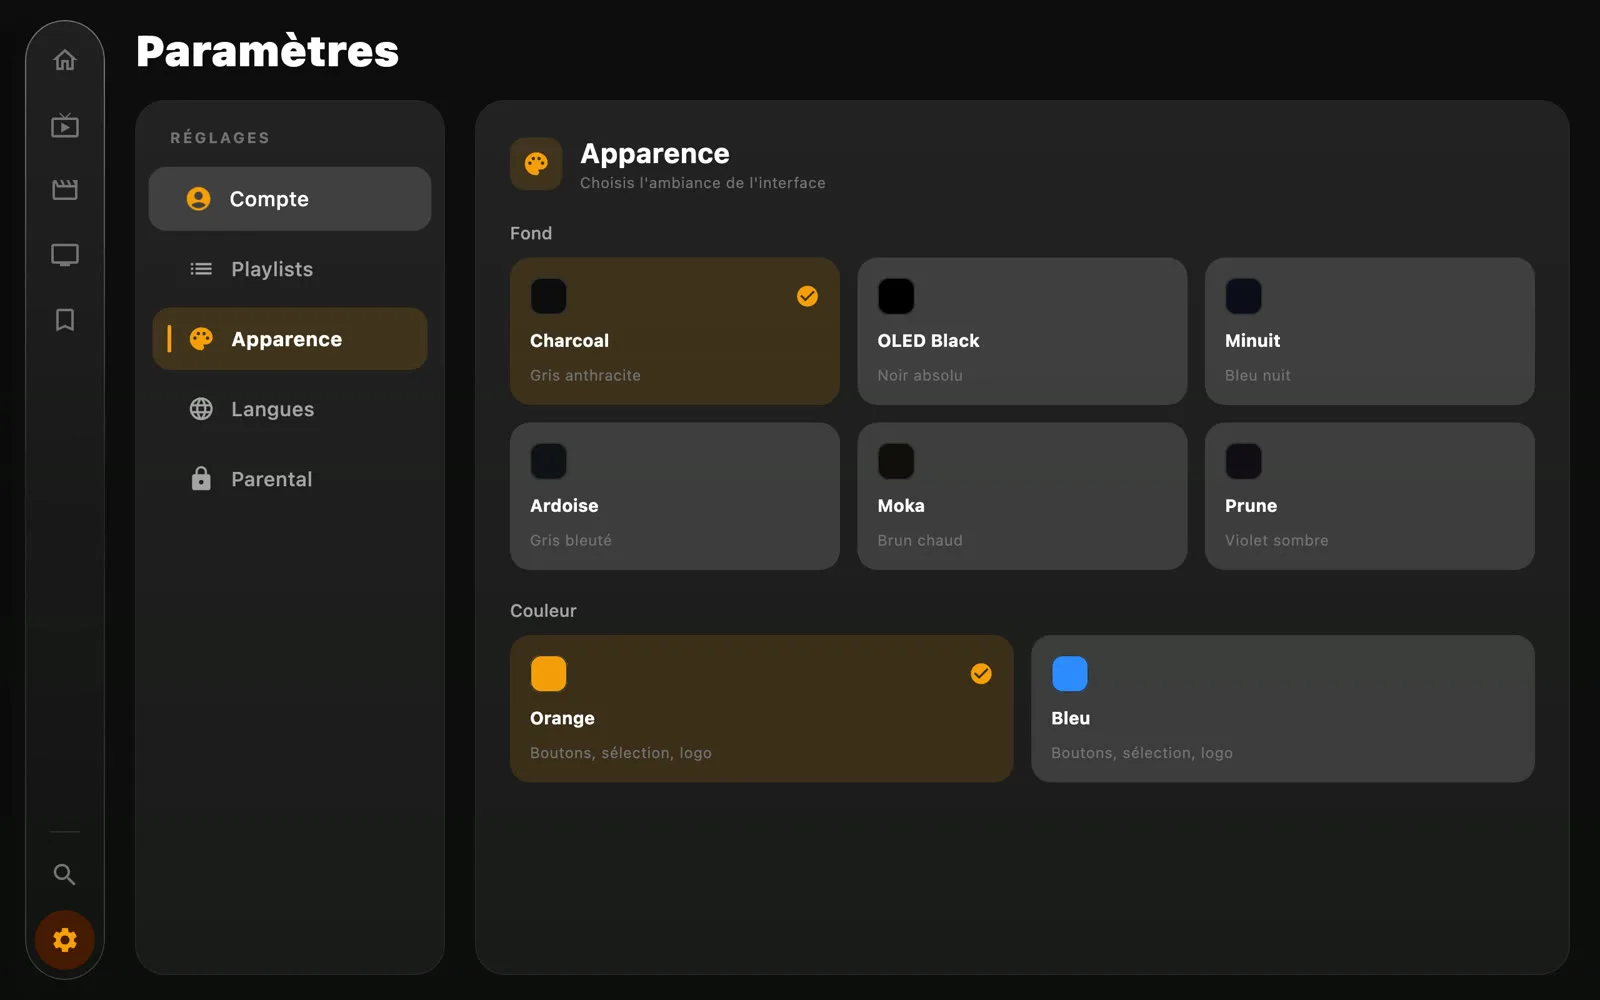Open the Bookmarks icon in sidebar
The image size is (1600, 1000).
[65, 320]
